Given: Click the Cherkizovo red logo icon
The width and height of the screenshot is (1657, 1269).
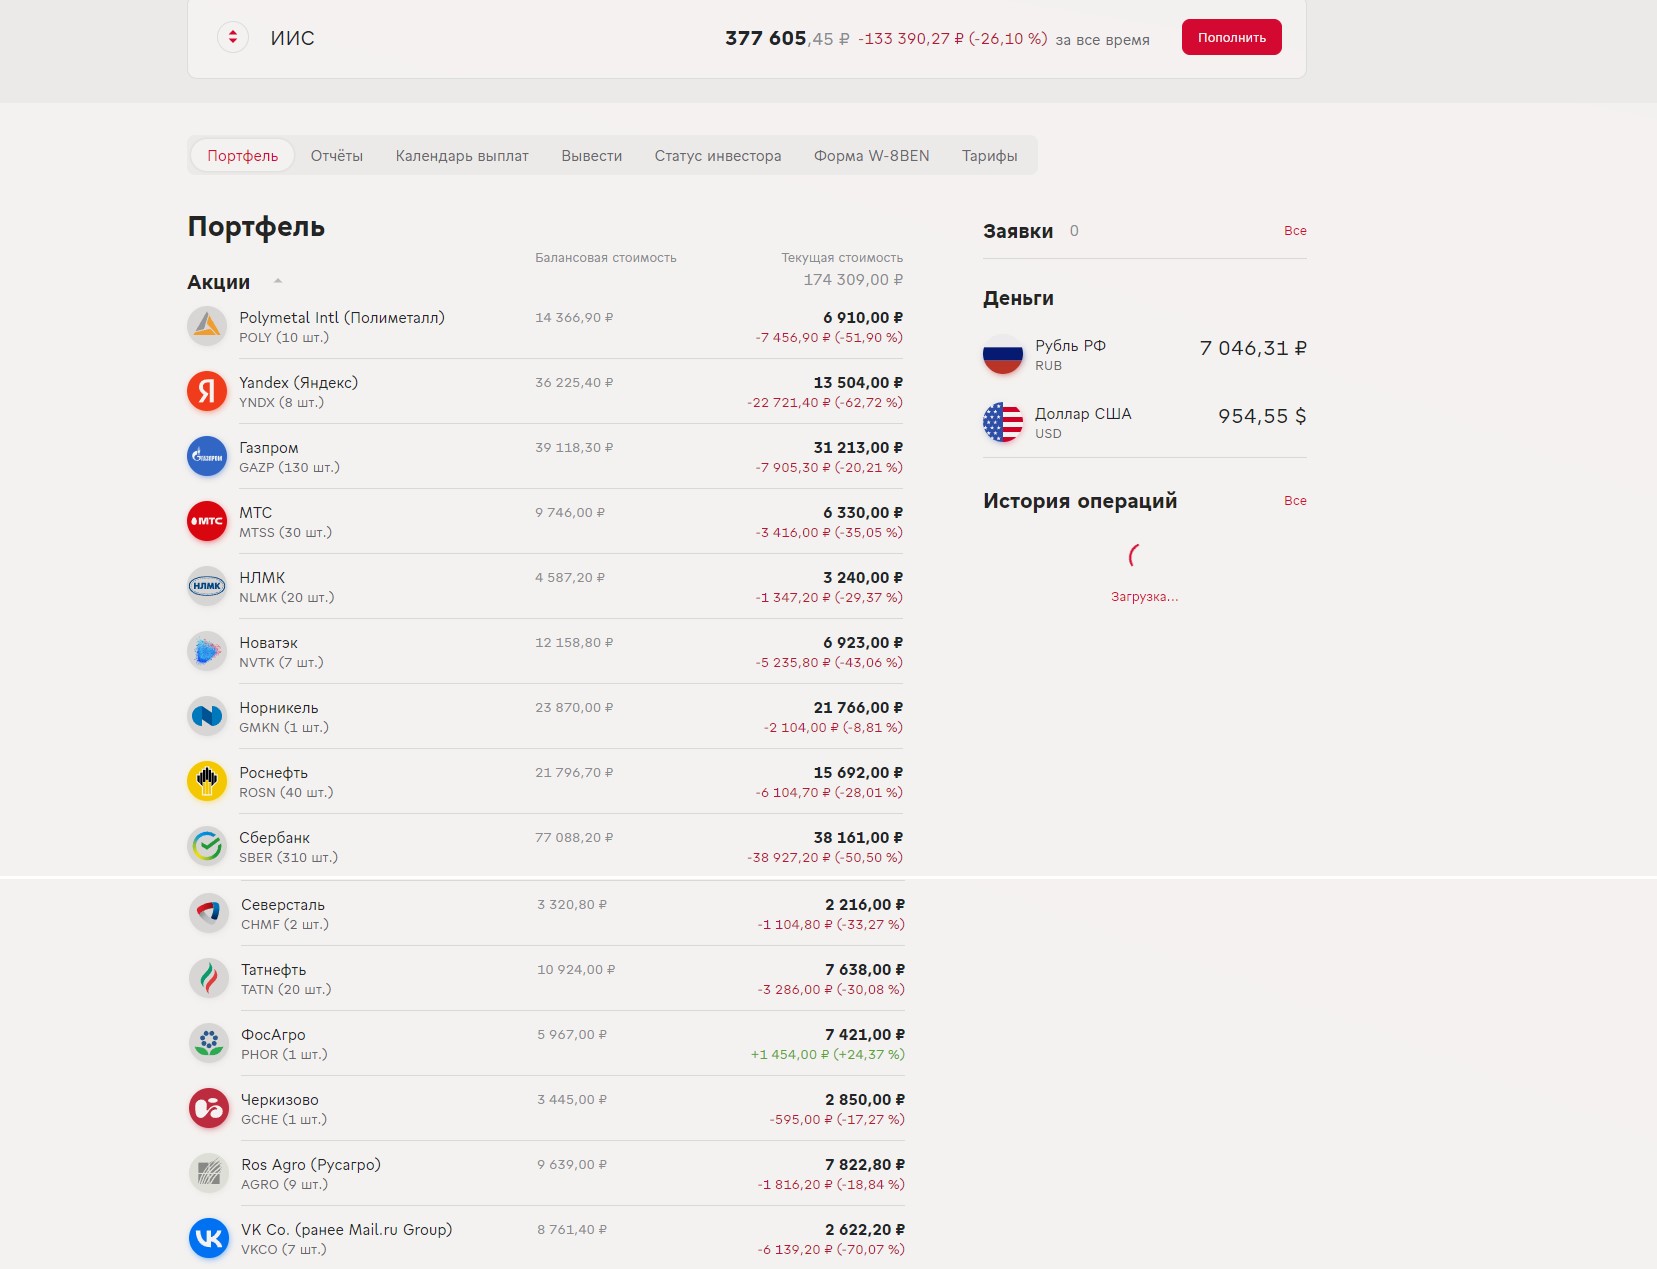Looking at the screenshot, I should [x=209, y=1108].
